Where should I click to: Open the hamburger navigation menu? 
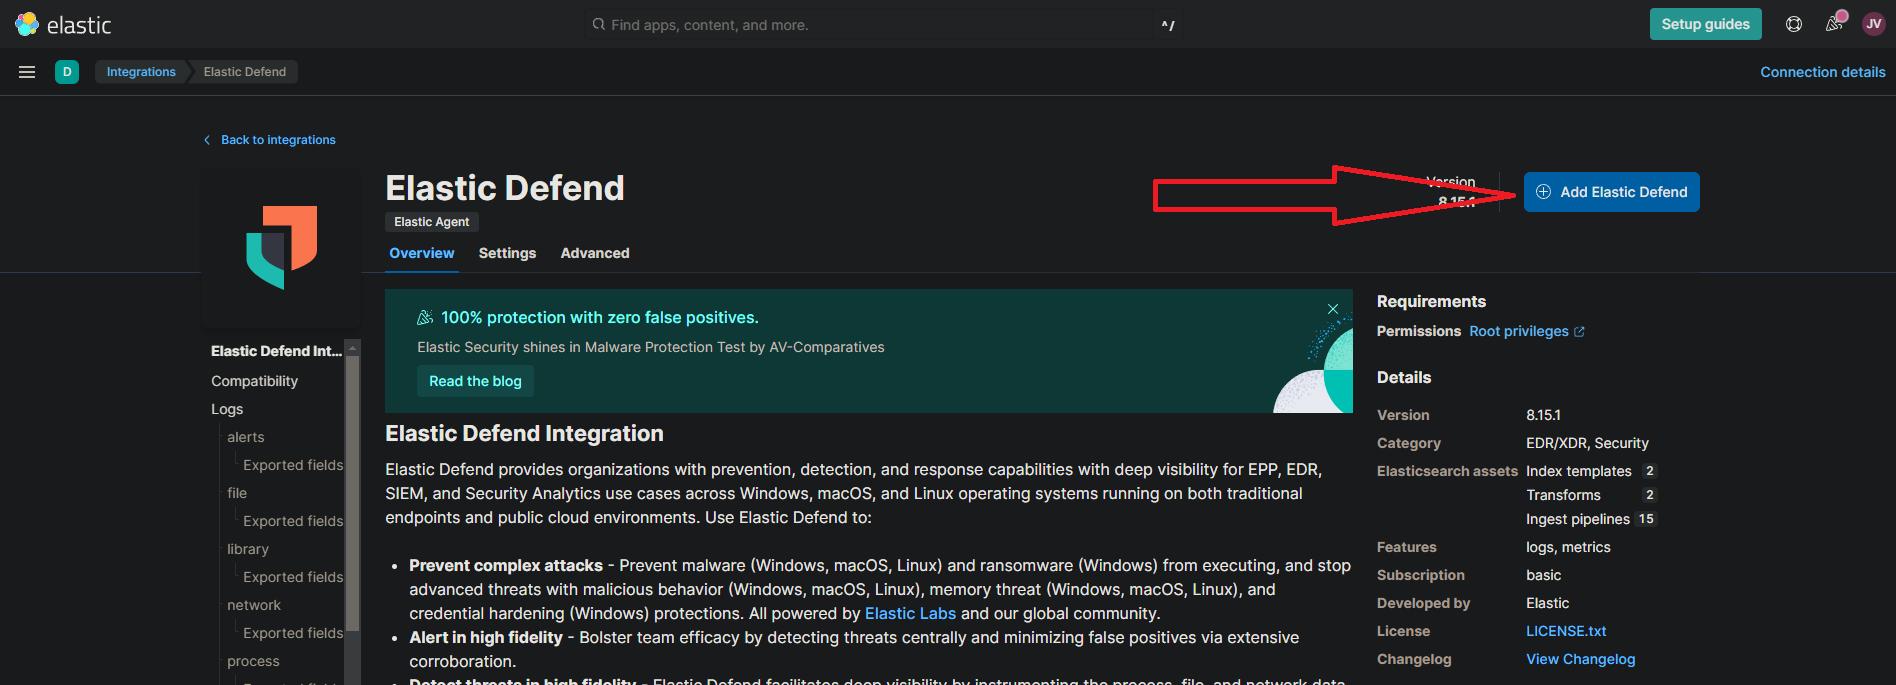tap(27, 72)
